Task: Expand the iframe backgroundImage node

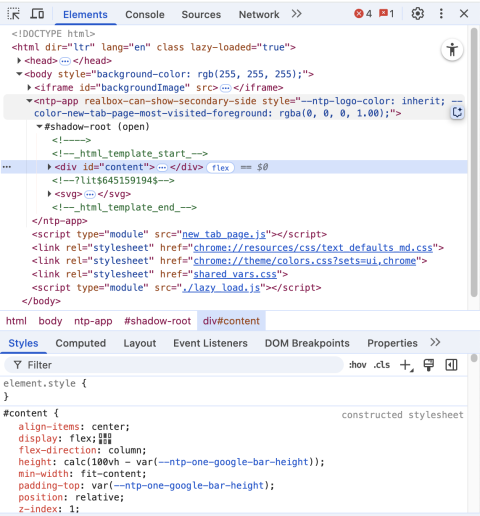Action: click(29, 87)
